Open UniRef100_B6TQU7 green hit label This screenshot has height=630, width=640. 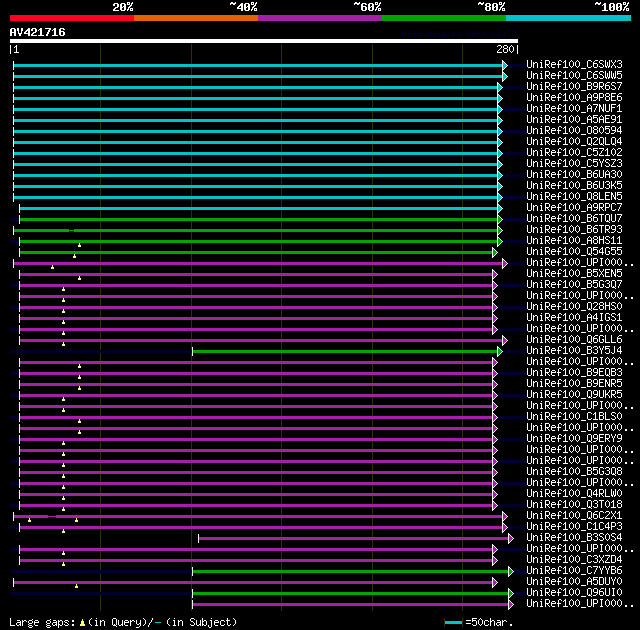574,219
